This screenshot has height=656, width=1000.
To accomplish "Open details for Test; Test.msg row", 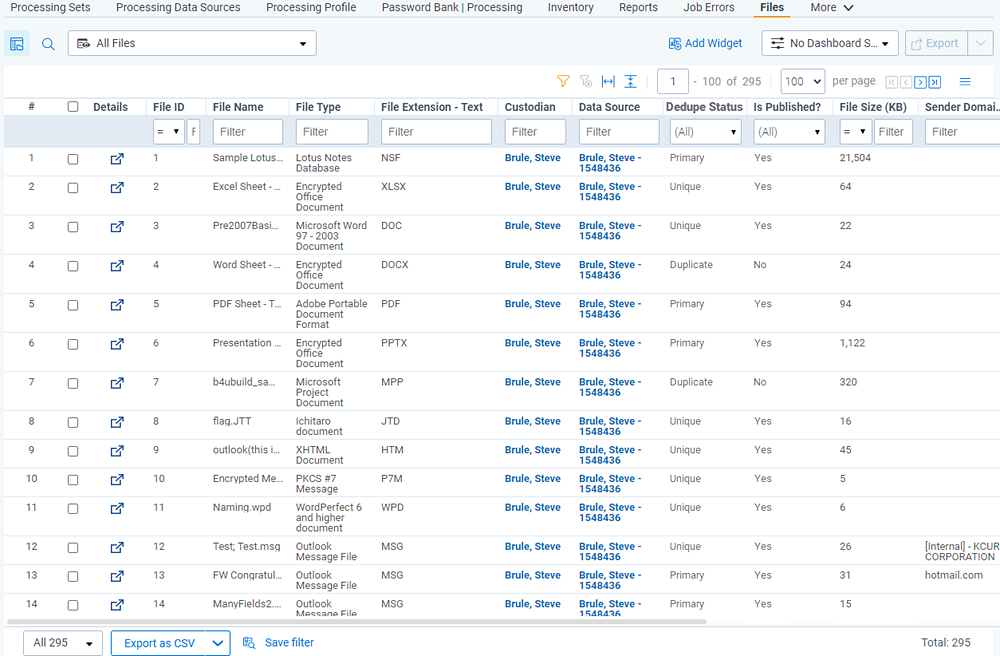I will point(117,547).
